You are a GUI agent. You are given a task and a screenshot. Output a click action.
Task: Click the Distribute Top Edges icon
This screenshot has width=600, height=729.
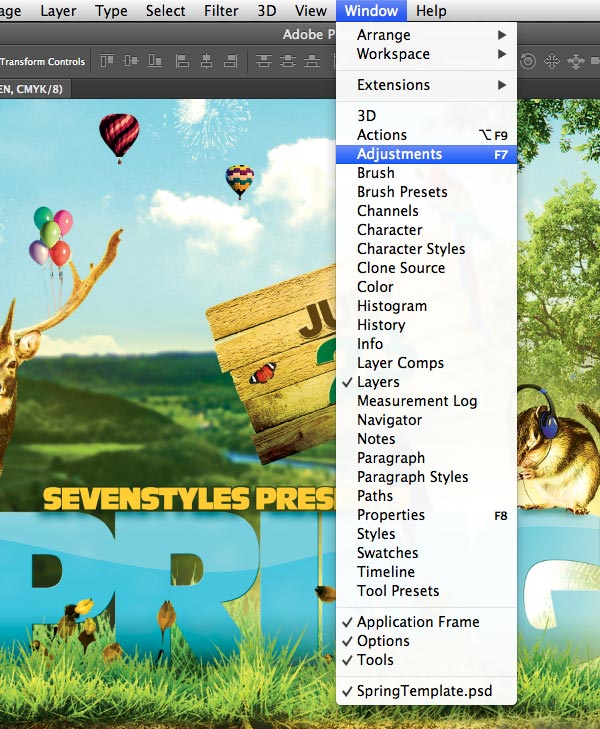(264, 61)
